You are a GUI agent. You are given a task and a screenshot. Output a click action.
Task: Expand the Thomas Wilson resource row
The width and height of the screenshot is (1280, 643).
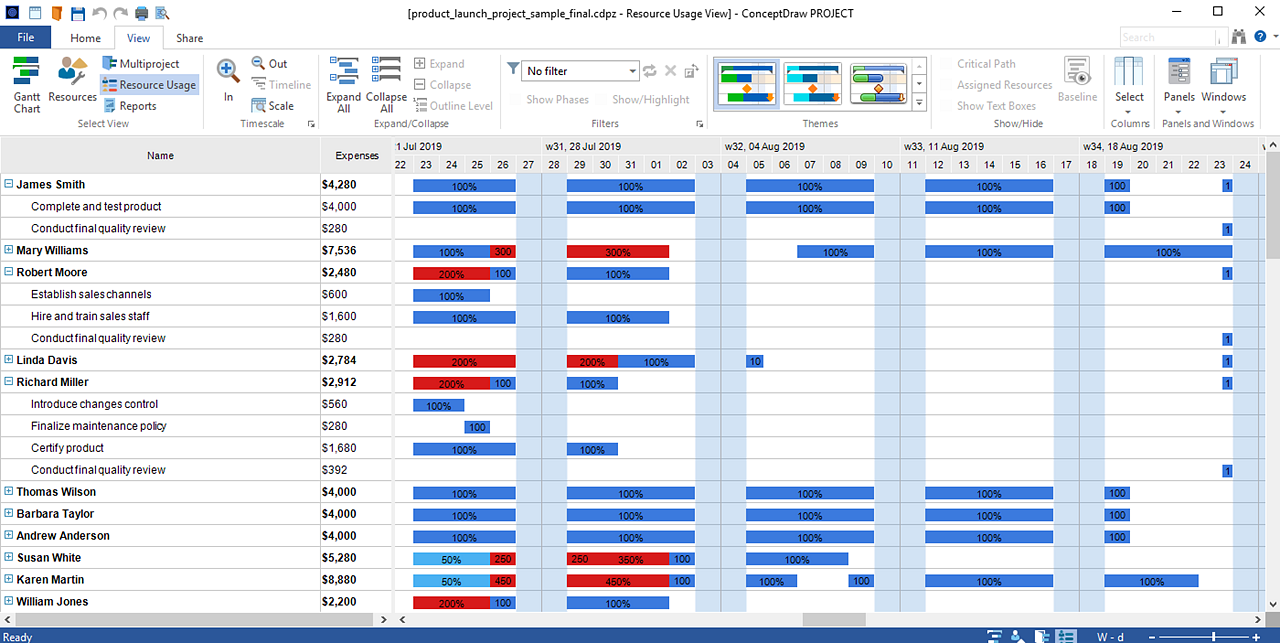tap(9, 492)
